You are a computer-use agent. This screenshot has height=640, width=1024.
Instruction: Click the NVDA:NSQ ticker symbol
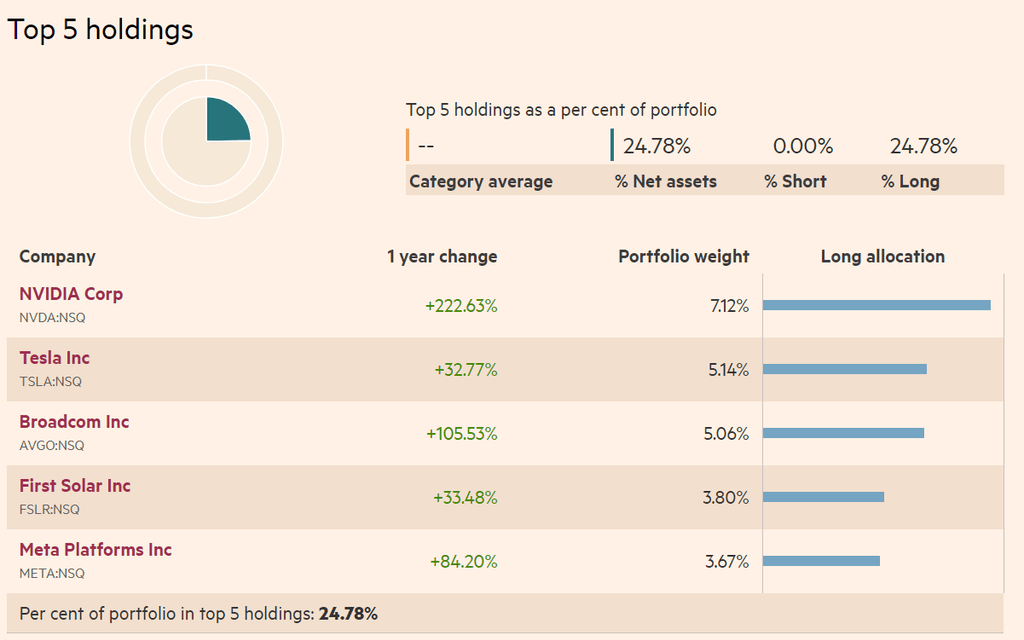coord(52,318)
